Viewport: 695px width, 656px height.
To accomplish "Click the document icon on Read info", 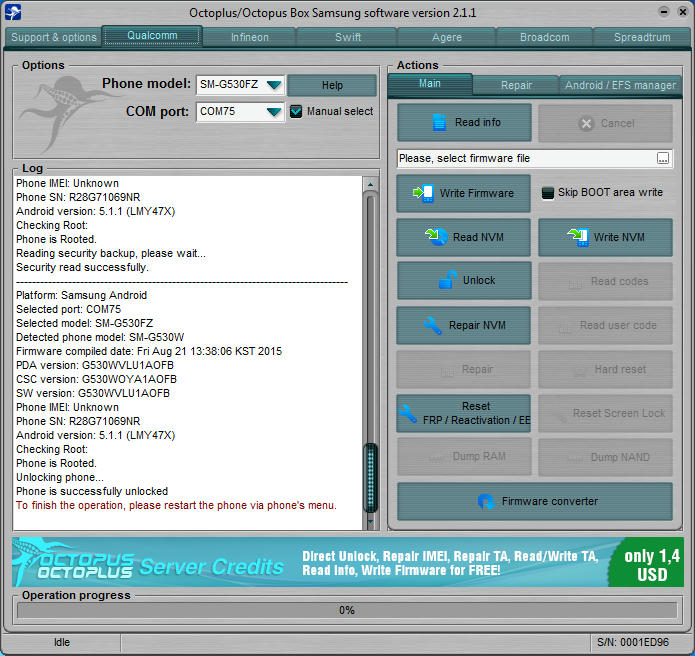I will (439, 122).
